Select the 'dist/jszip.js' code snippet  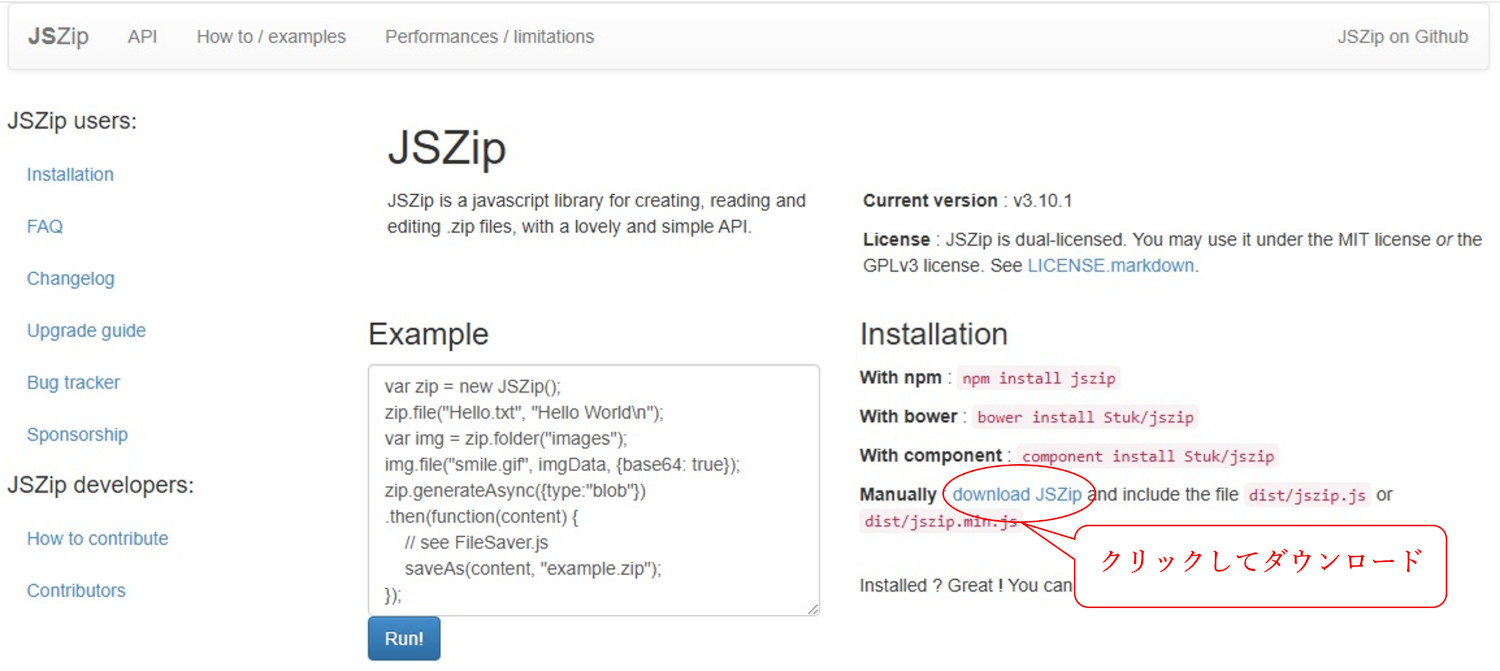tap(1307, 495)
